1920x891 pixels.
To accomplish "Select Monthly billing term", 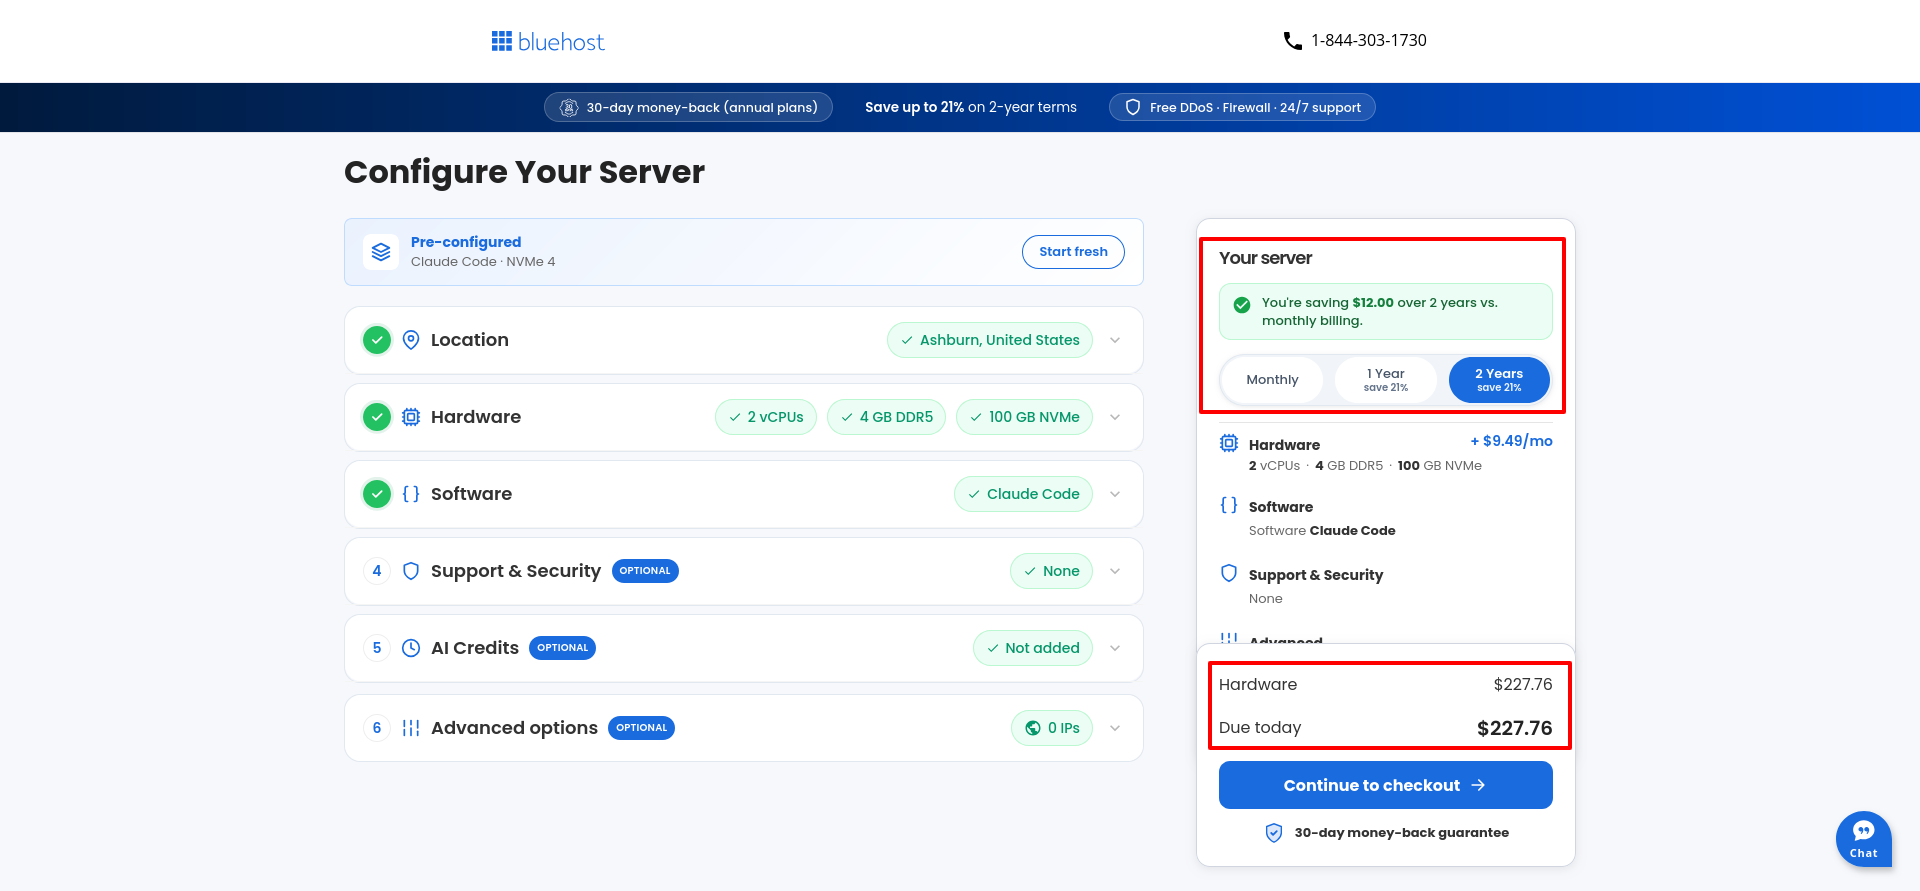I will [x=1272, y=380].
